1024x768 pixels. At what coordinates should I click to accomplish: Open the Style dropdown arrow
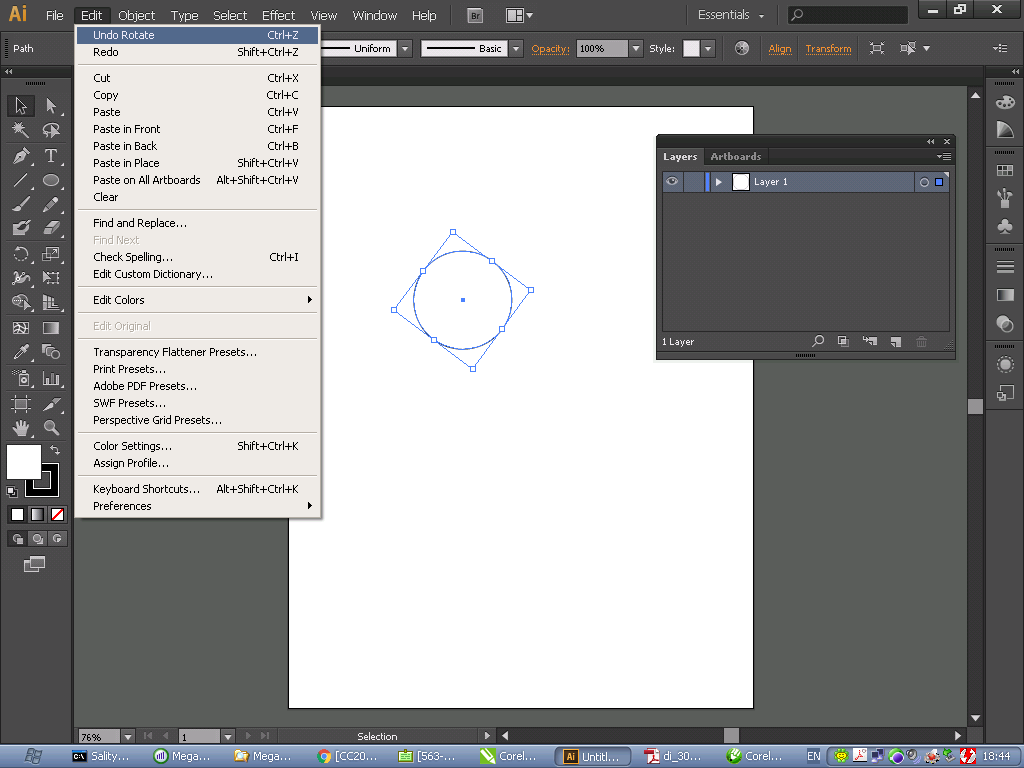[x=708, y=48]
